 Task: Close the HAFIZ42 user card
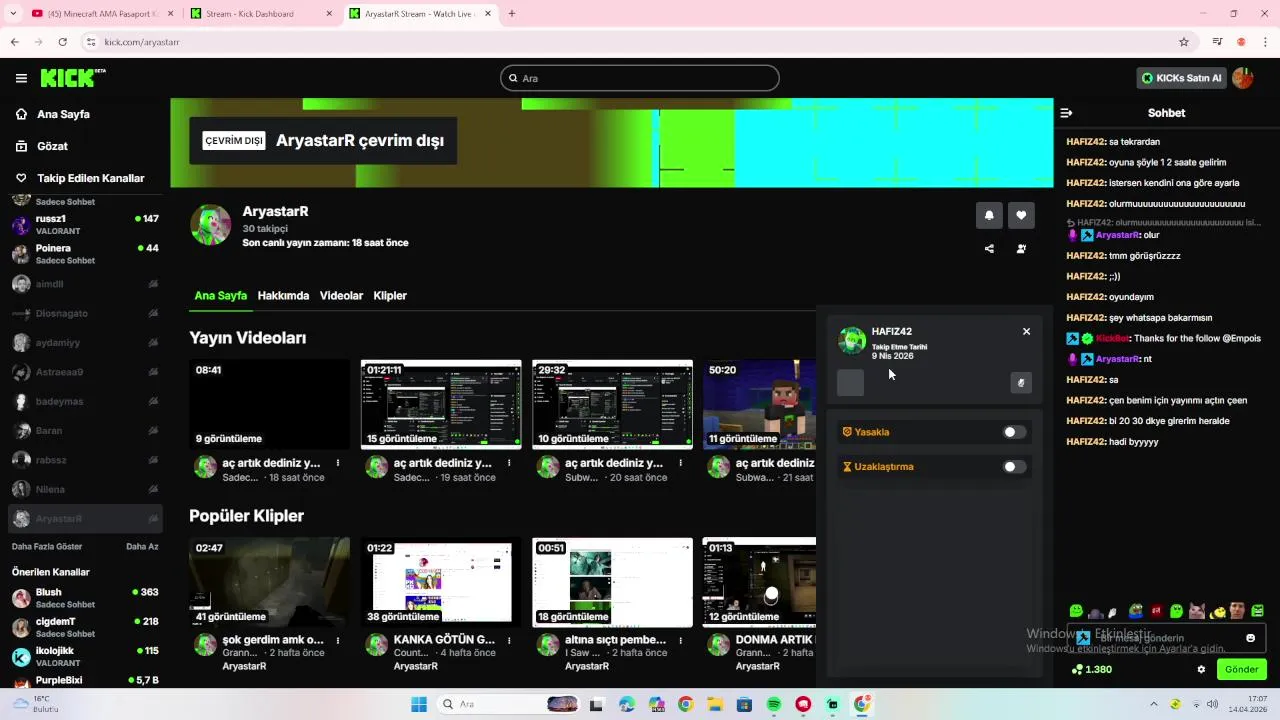click(x=1026, y=331)
